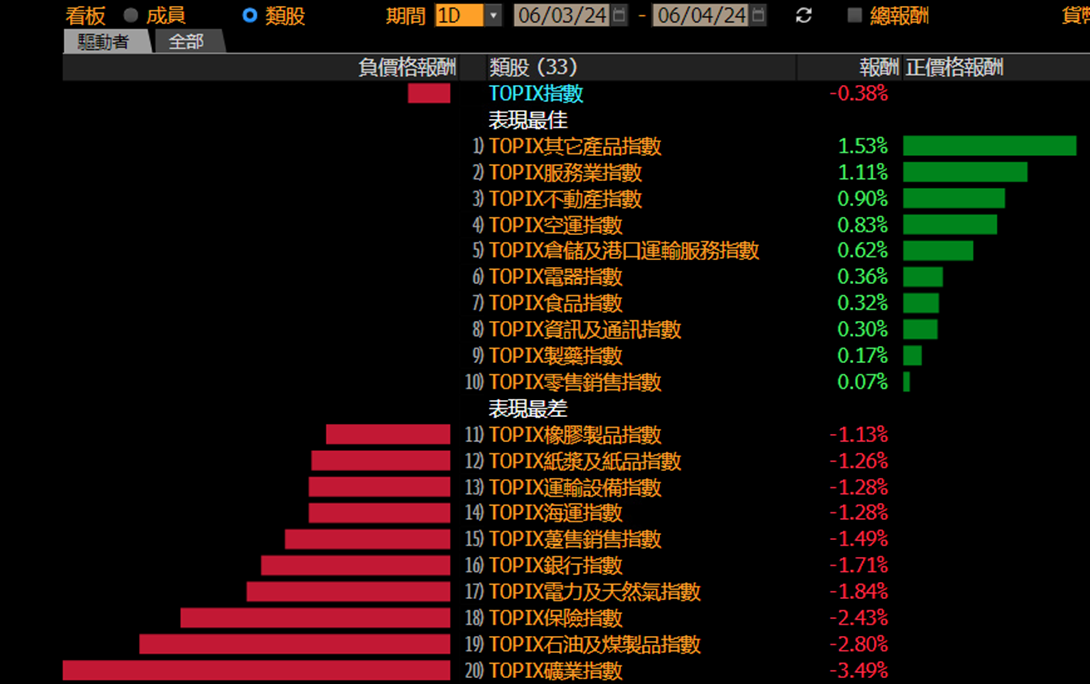Open the calendar icon for 06/04/24
1090x684 pixels.
click(758, 15)
